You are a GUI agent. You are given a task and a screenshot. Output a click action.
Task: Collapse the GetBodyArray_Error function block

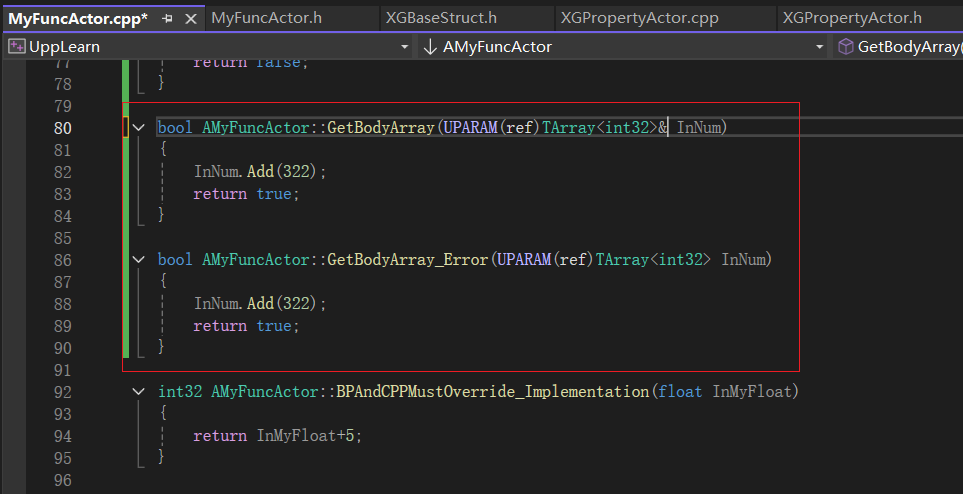tap(139, 260)
